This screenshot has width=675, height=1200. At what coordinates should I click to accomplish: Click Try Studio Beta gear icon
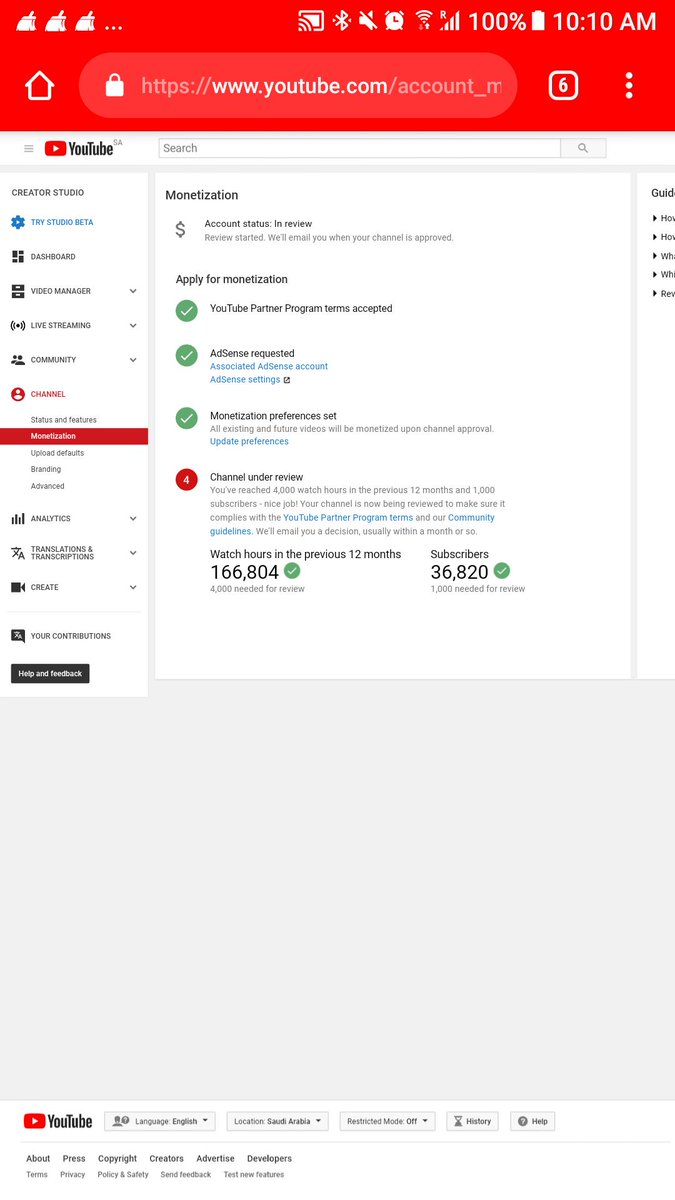pos(18,222)
